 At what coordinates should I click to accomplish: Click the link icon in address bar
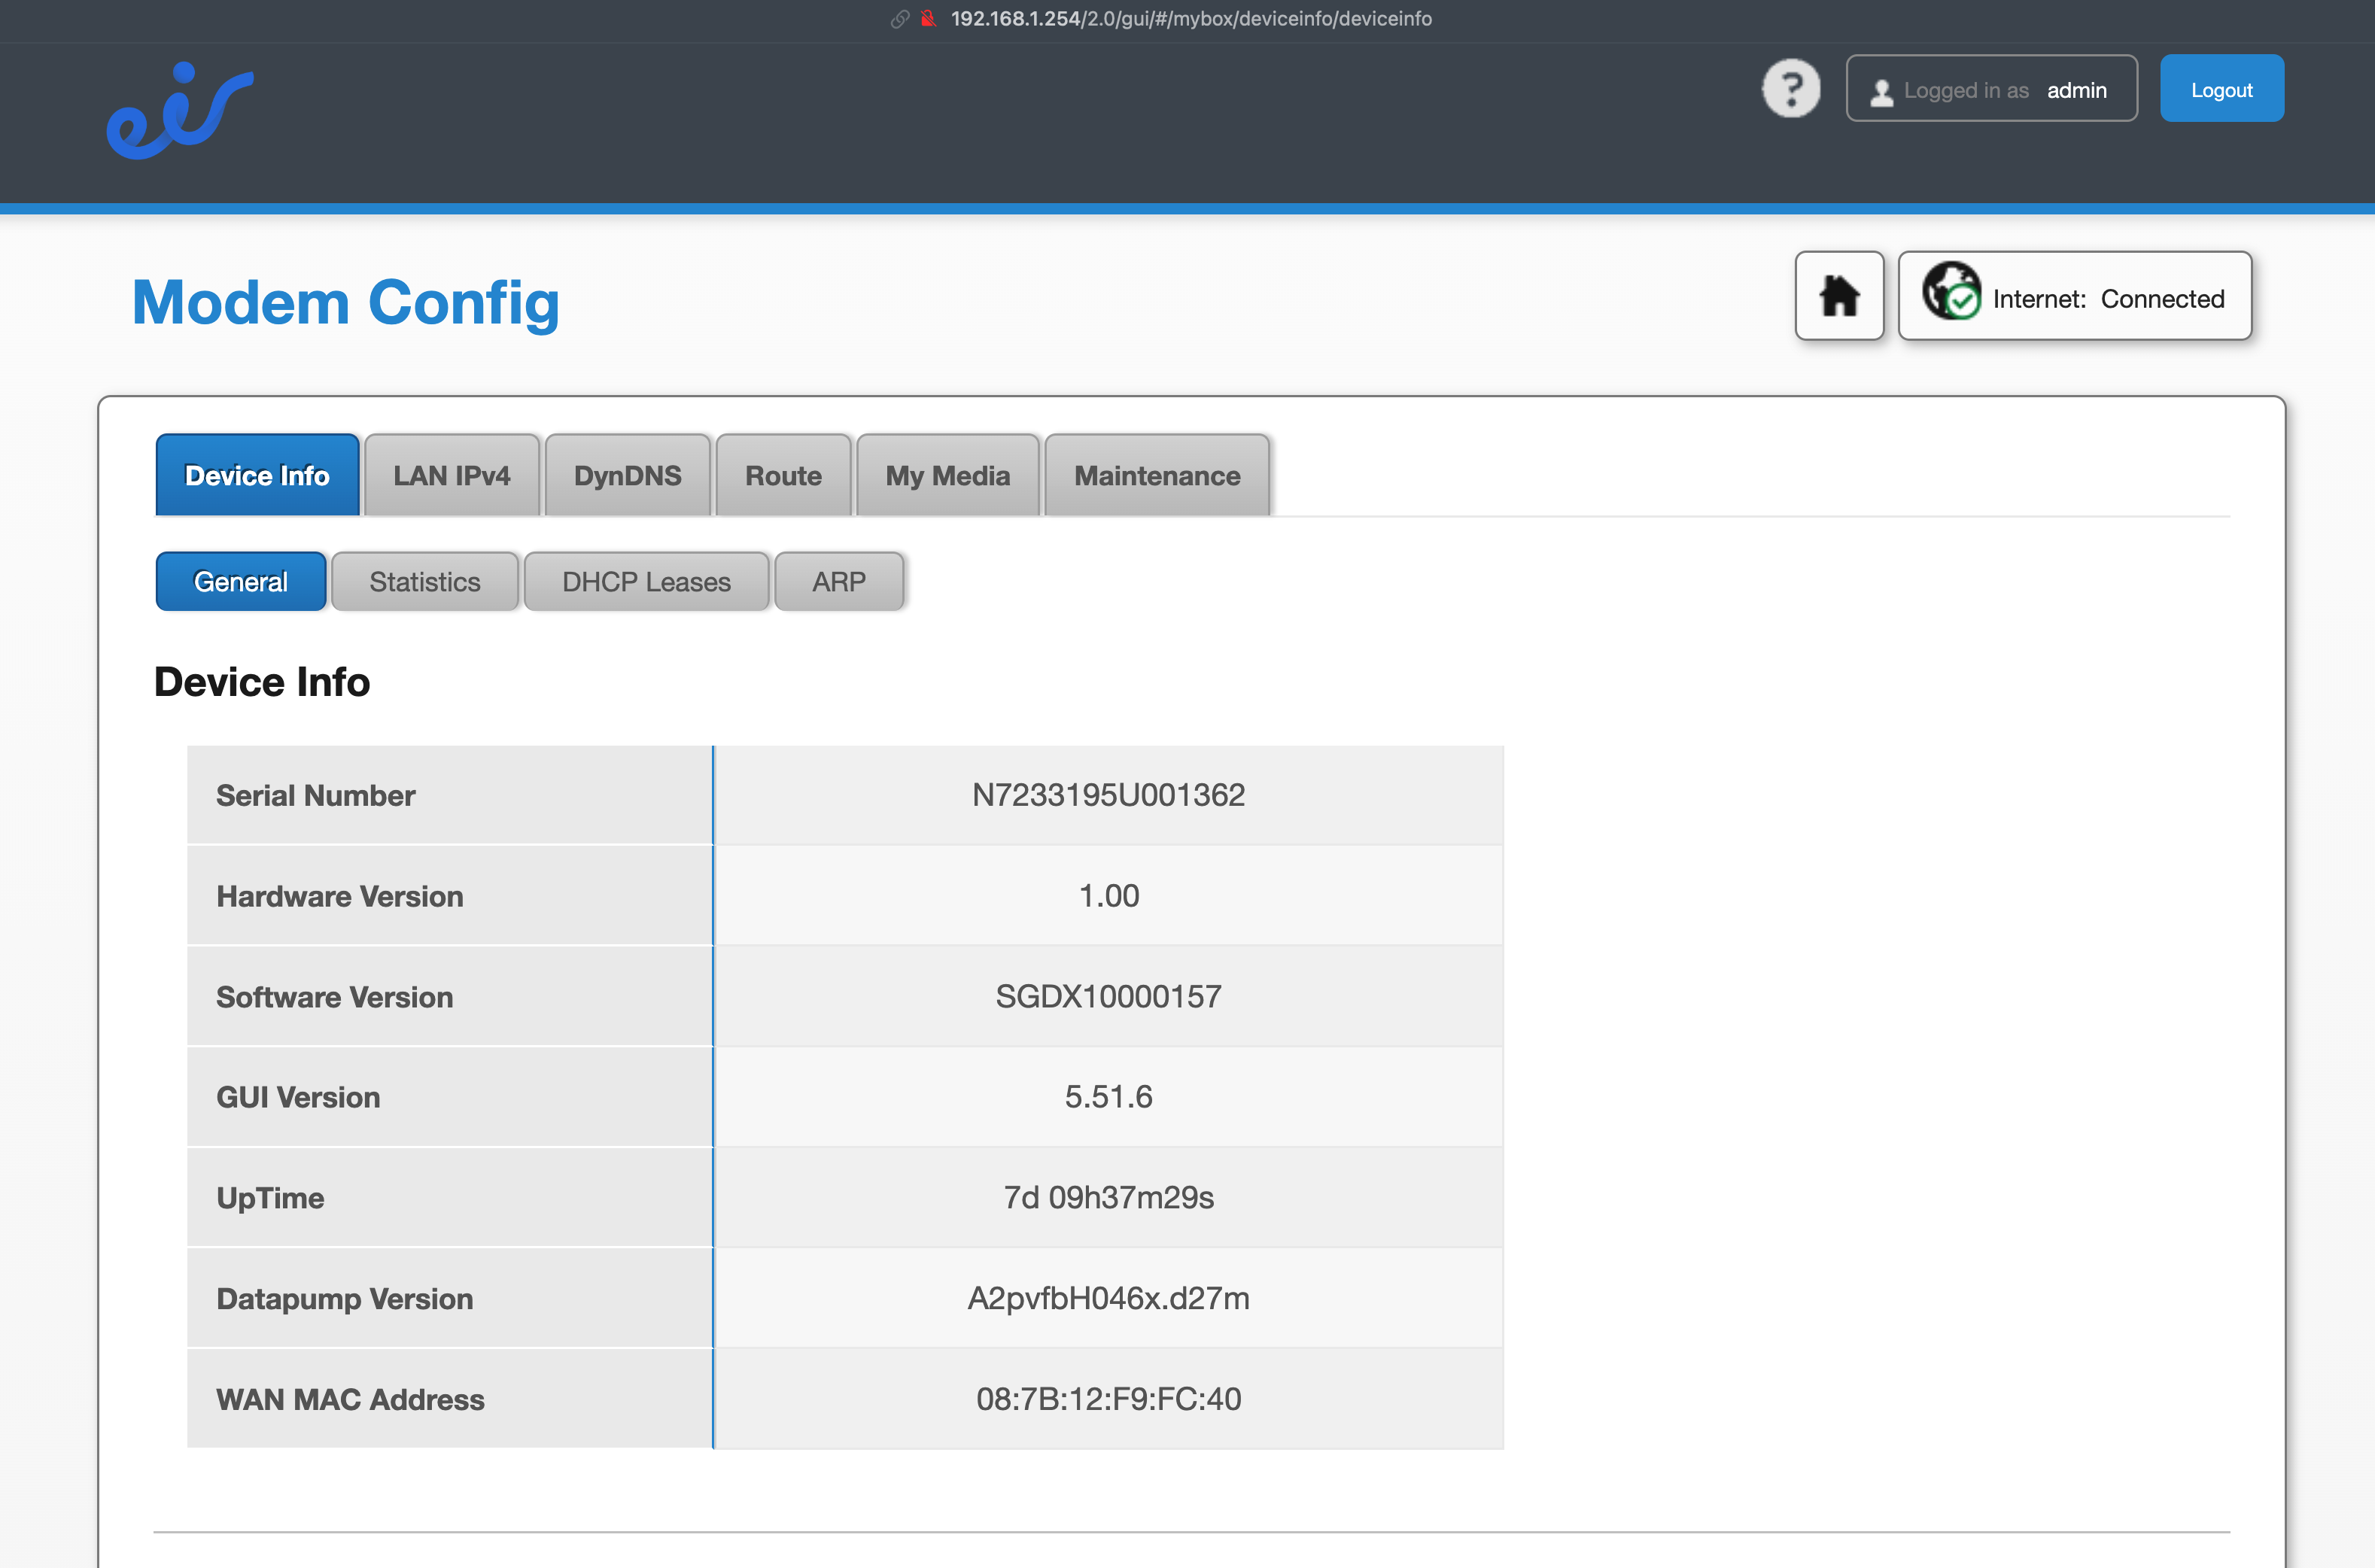pyautogui.click(x=900, y=19)
